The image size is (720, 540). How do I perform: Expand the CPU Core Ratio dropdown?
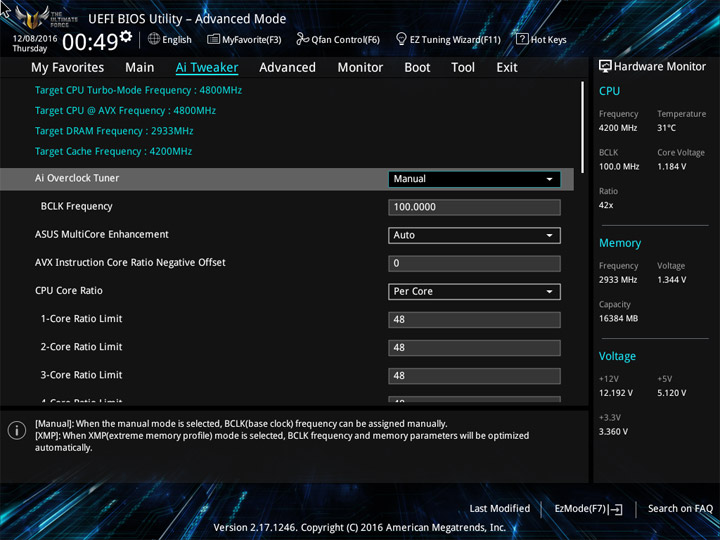click(x=474, y=292)
